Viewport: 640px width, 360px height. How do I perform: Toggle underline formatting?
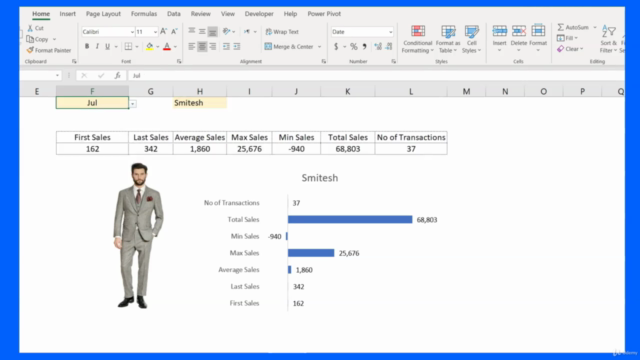107,47
